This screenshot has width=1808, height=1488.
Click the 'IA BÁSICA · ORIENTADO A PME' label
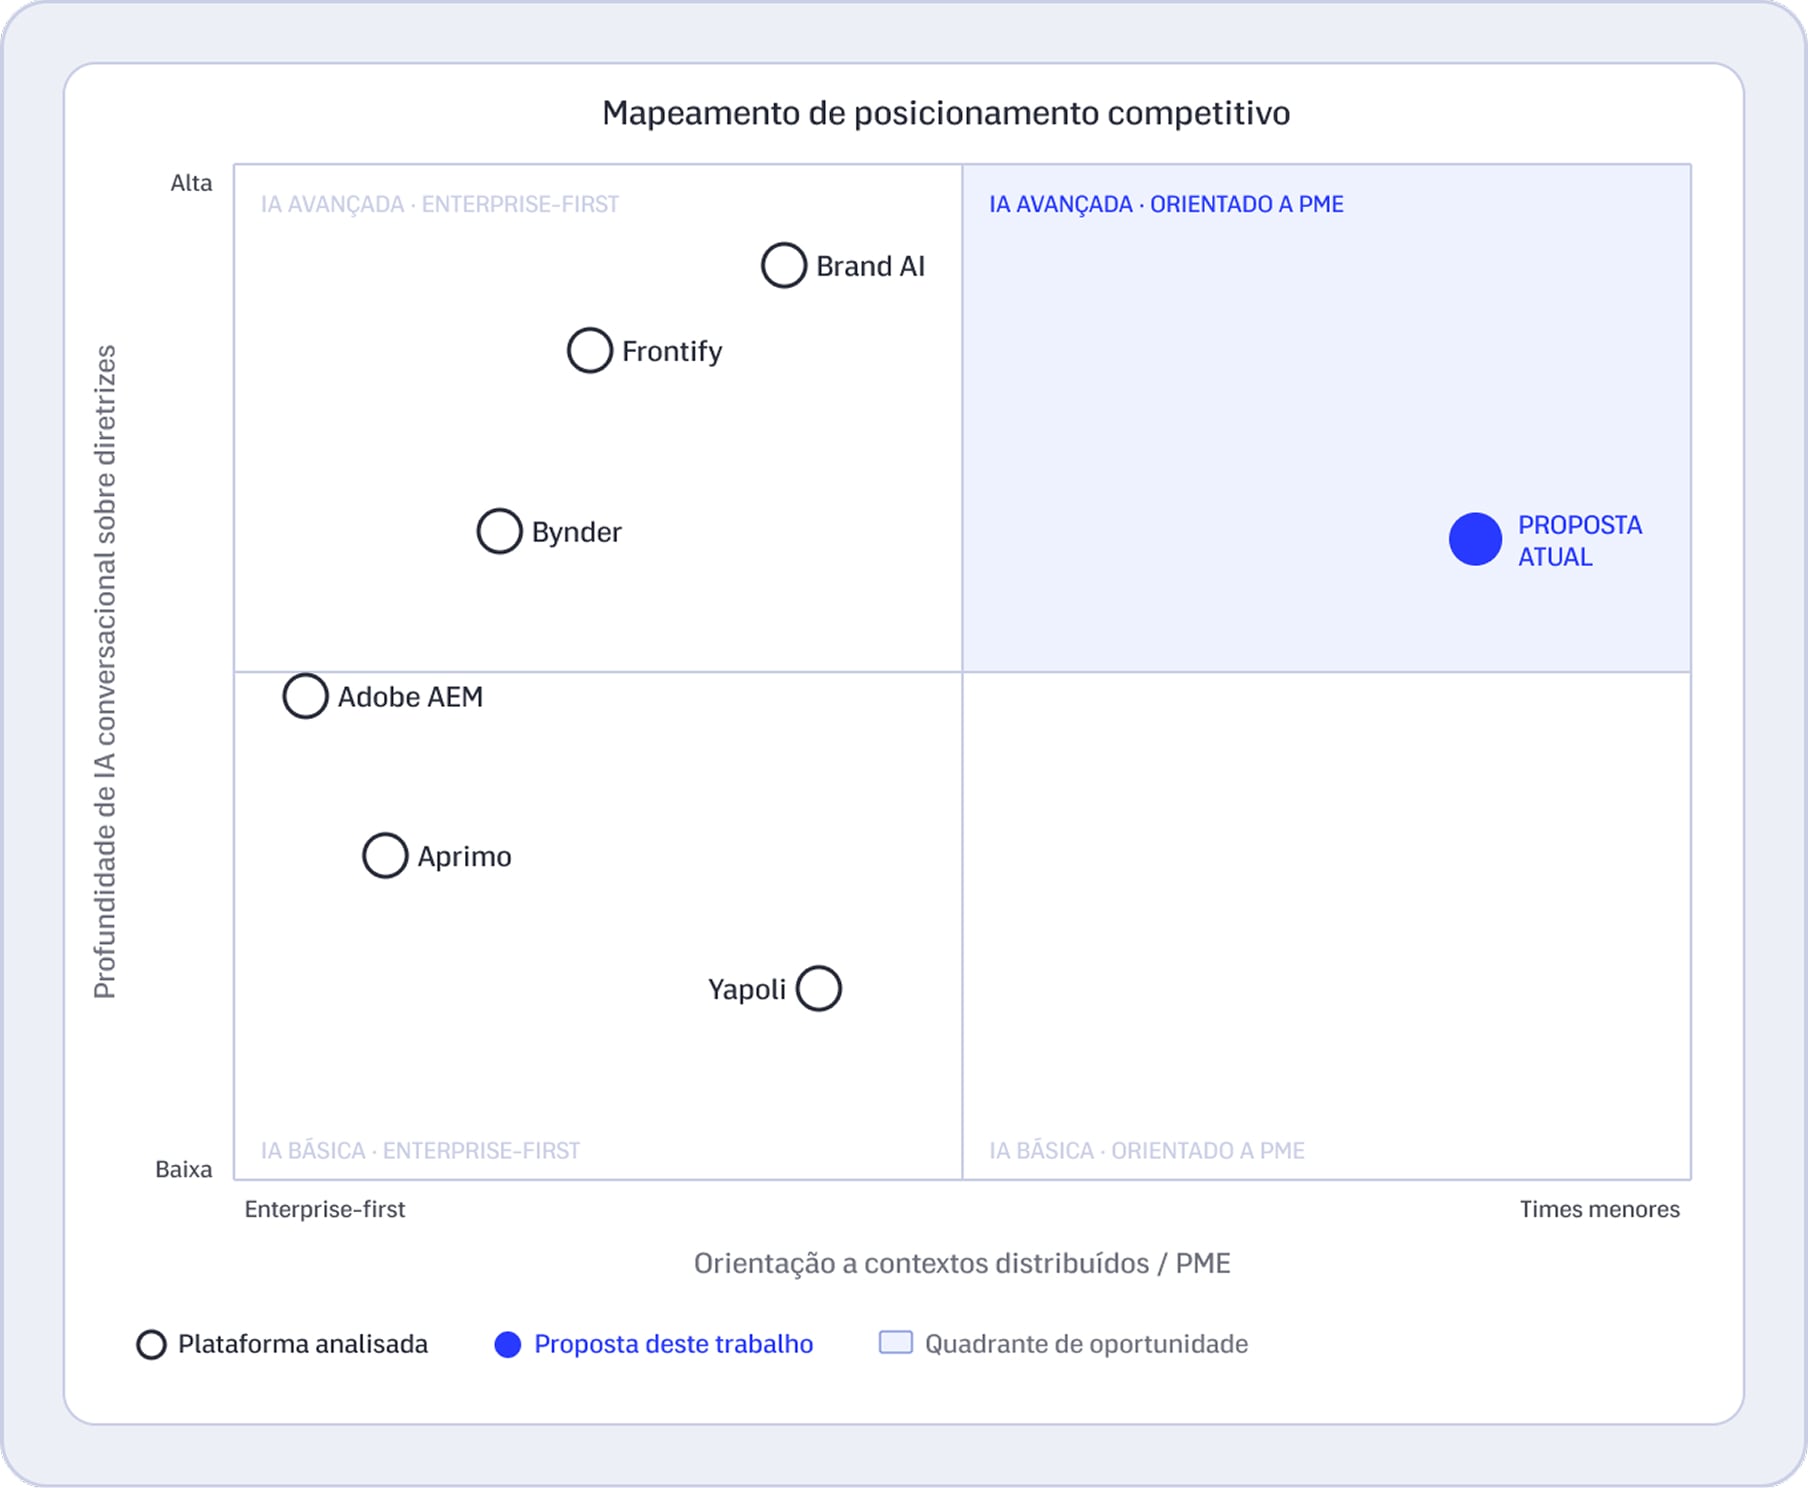pyautogui.click(x=1147, y=1150)
